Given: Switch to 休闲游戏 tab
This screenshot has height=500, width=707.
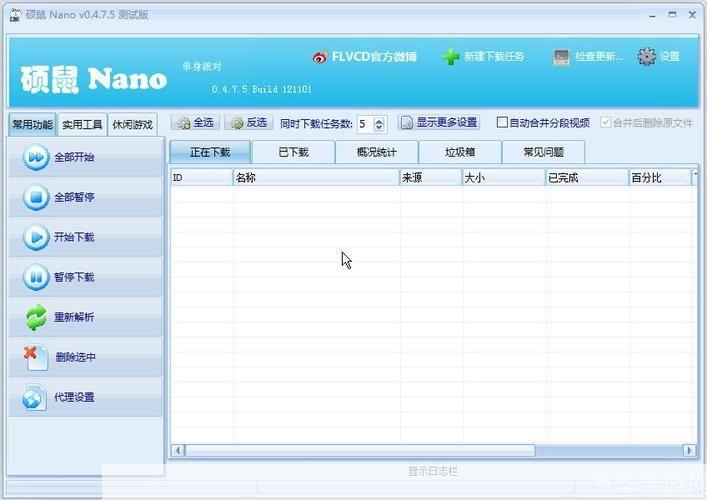Looking at the screenshot, I should pyautogui.click(x=132, y=124).
